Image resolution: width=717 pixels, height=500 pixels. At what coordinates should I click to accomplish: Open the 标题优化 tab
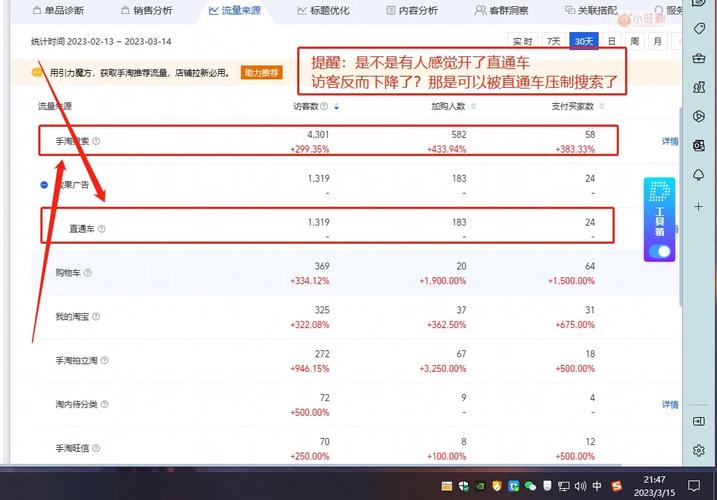pos(323,10)
